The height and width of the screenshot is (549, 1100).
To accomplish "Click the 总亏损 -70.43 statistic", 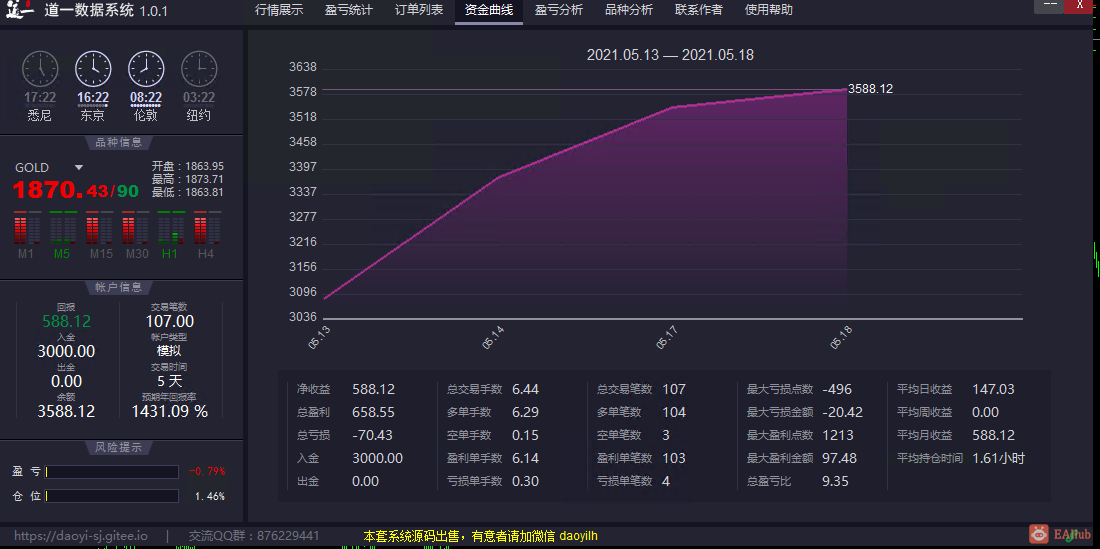I will tap(344, 435).
